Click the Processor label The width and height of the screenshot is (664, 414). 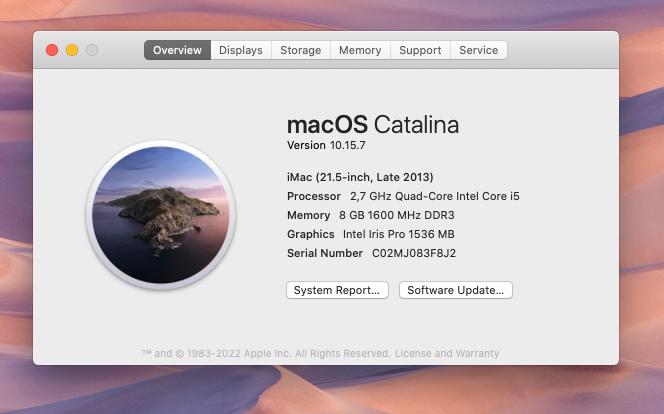(x=314, y=196)
